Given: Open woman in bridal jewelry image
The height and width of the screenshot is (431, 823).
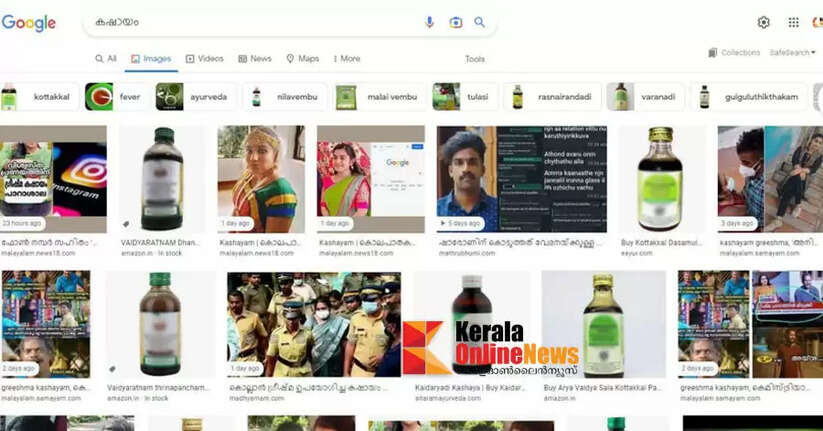Looking at the screenshot, I should click(261, 179).
